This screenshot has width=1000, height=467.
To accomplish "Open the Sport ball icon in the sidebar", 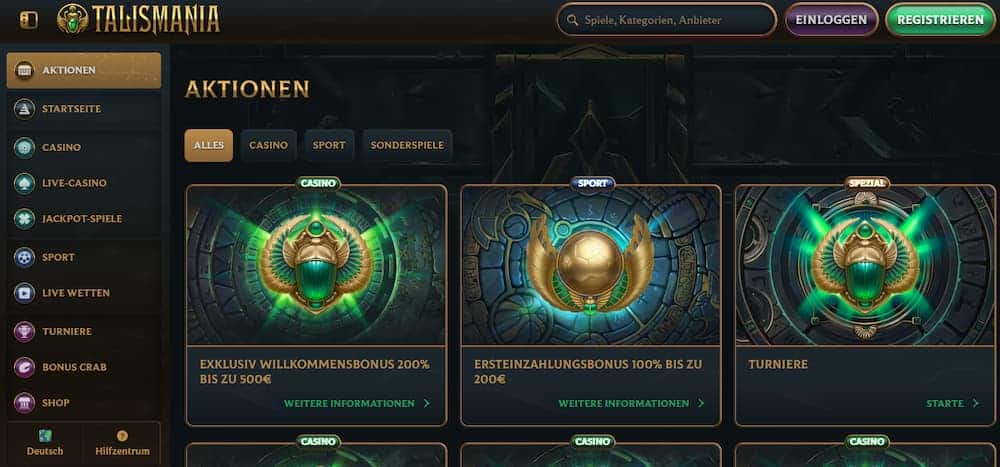I will click(x=24, y=257).
